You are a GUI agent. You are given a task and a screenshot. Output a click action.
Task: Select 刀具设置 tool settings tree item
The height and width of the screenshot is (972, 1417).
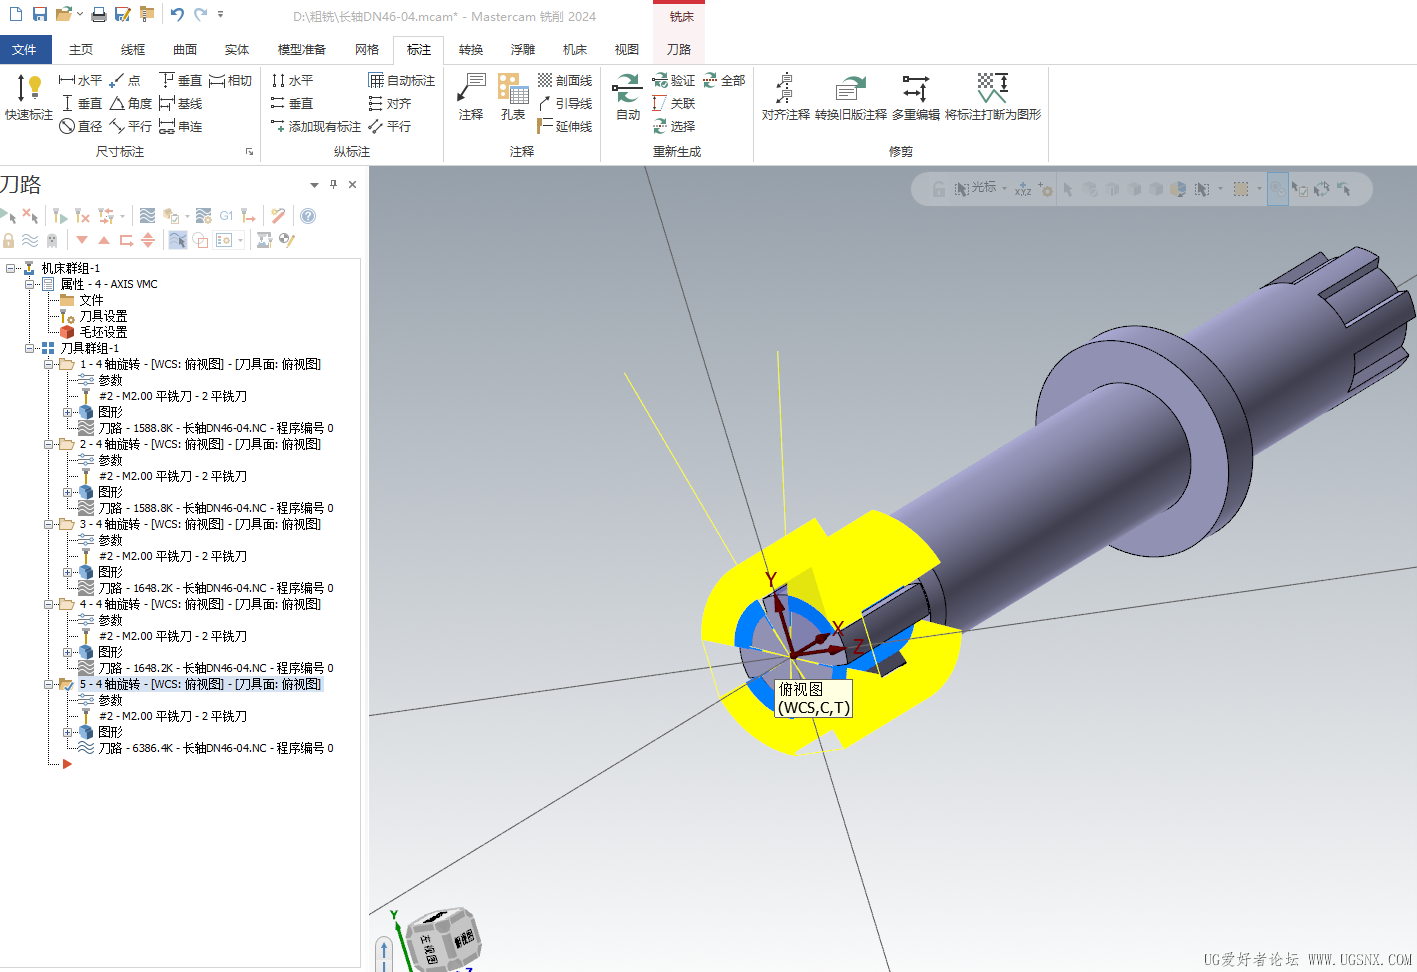[103, 316]
